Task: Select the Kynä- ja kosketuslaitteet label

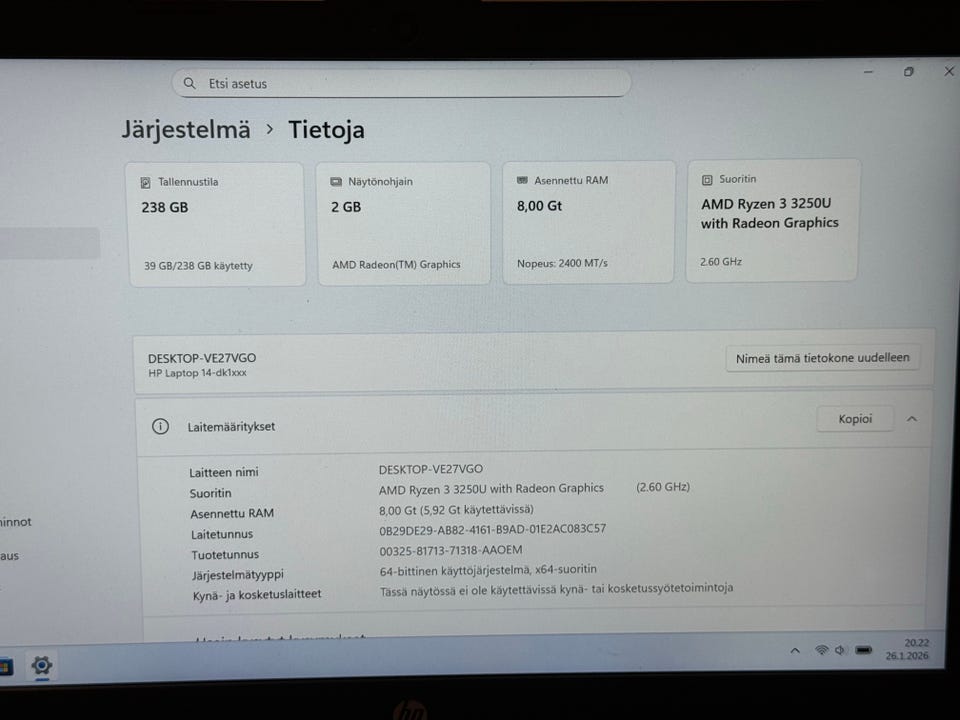Action: point(257,594)
